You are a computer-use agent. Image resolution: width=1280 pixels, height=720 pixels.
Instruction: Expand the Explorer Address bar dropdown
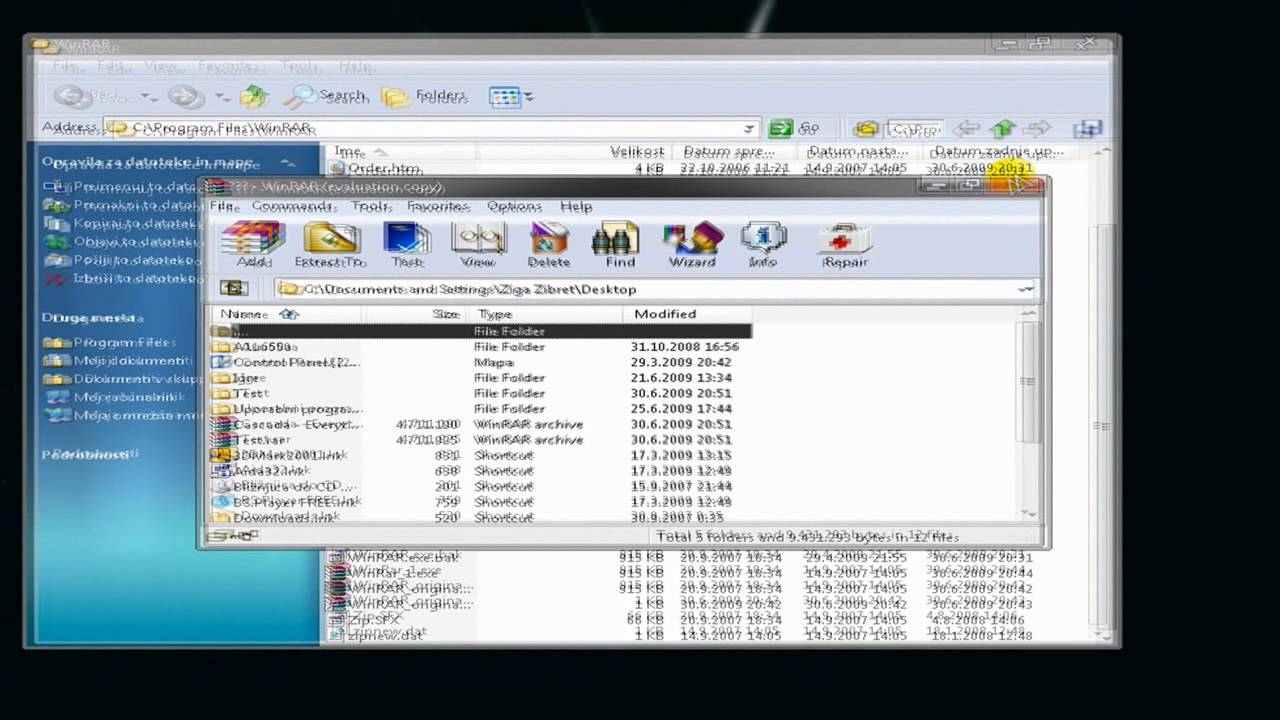point(748,129)
